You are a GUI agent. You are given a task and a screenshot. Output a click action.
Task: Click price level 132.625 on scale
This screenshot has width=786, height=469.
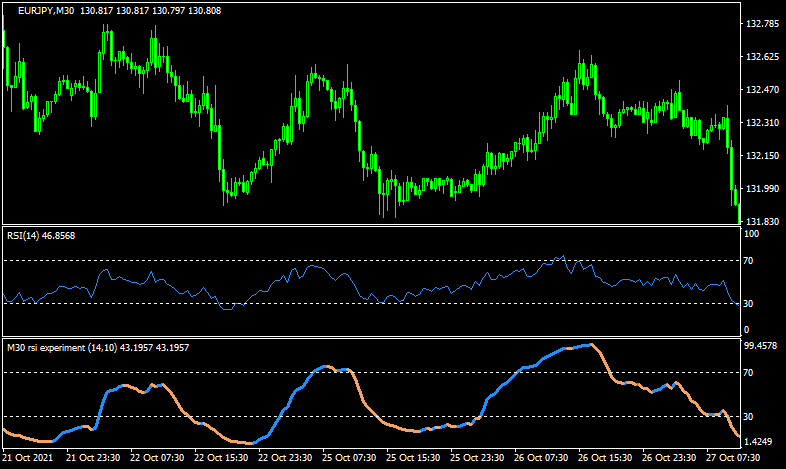coord(762,57)
